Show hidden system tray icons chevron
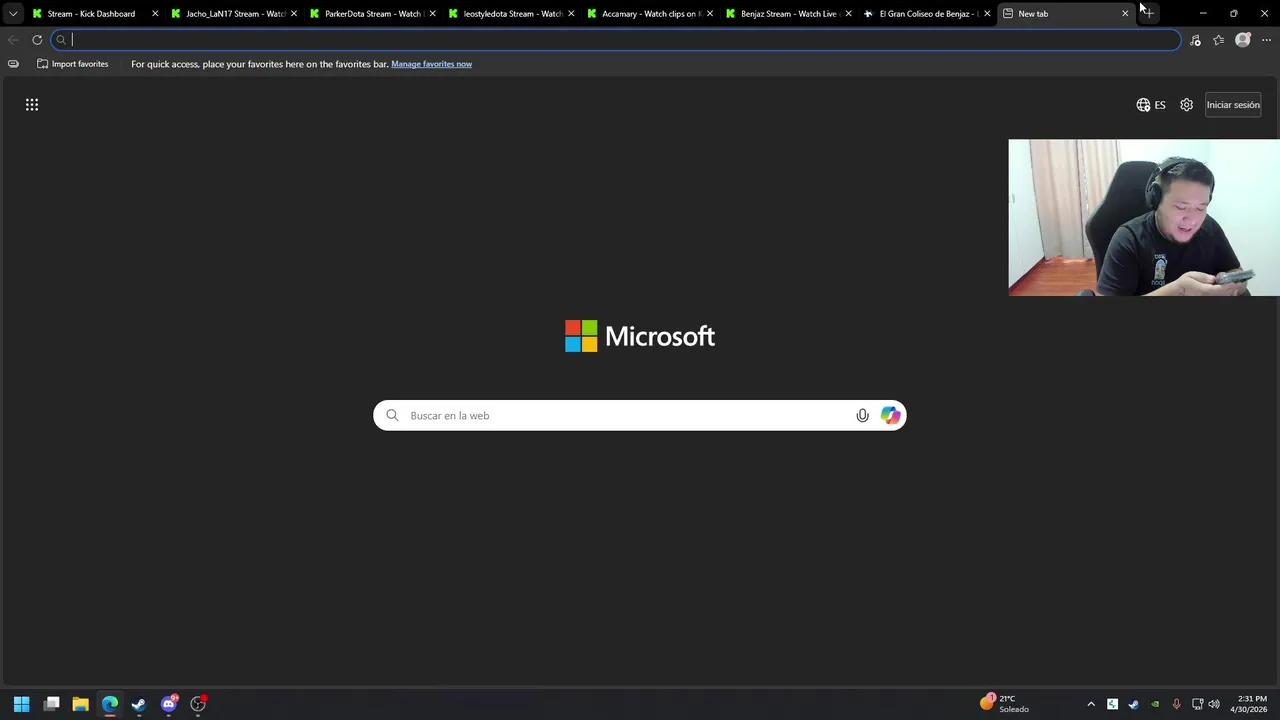This screenshot has width=1280, height=720. point(1091,704)
